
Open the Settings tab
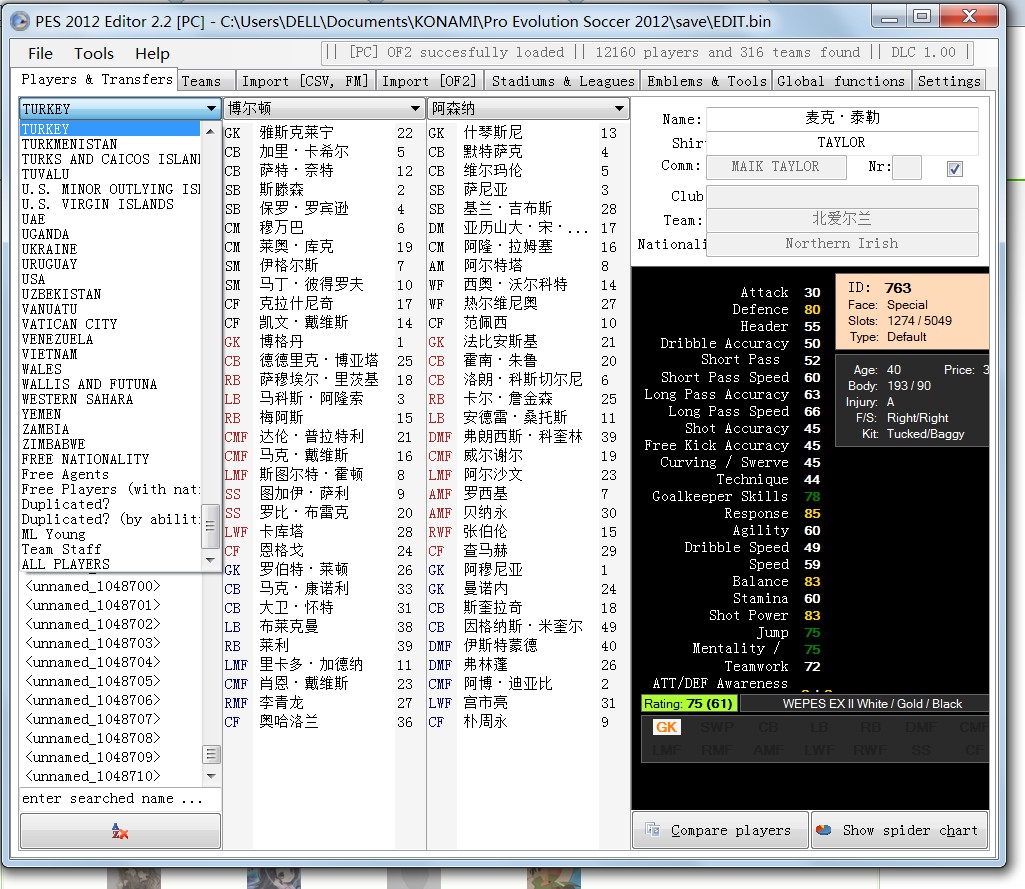click(x=949, y=81)
